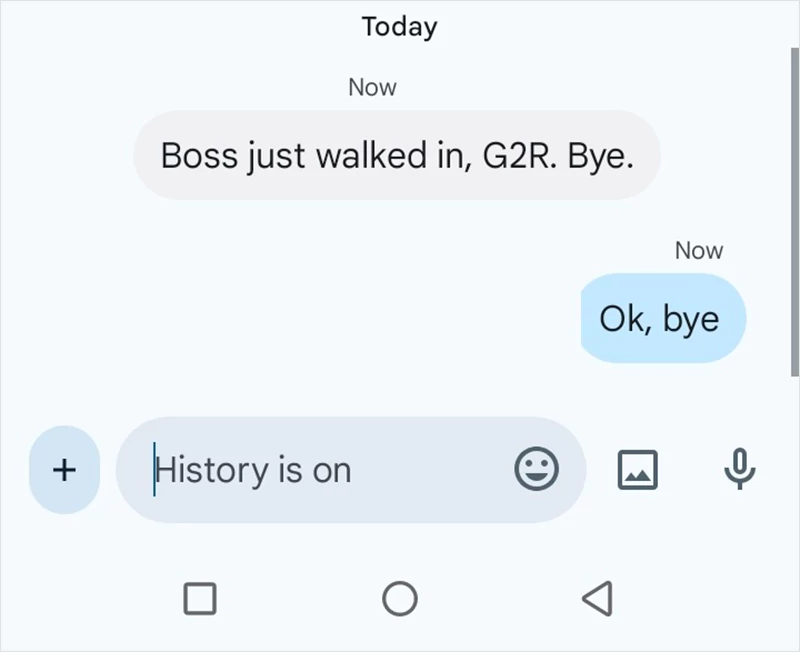Tap the 'Now' timestamp above the received message
This screenshot has width=800, height=652.
tap(371, 87)
